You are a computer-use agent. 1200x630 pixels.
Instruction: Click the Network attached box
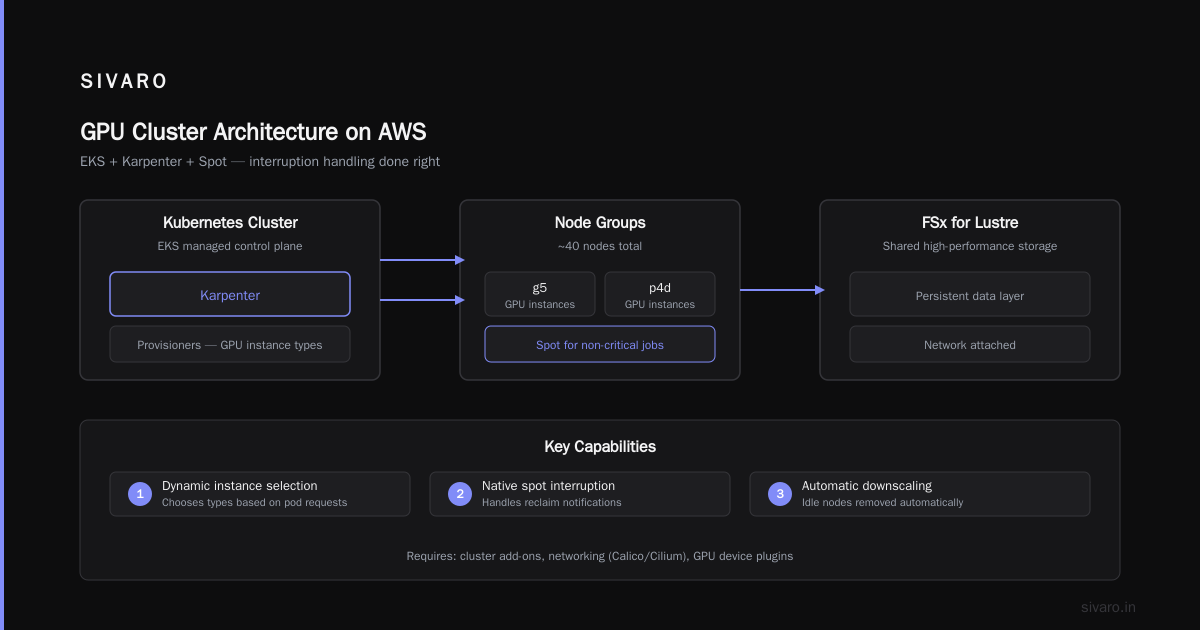coord(970,344)
